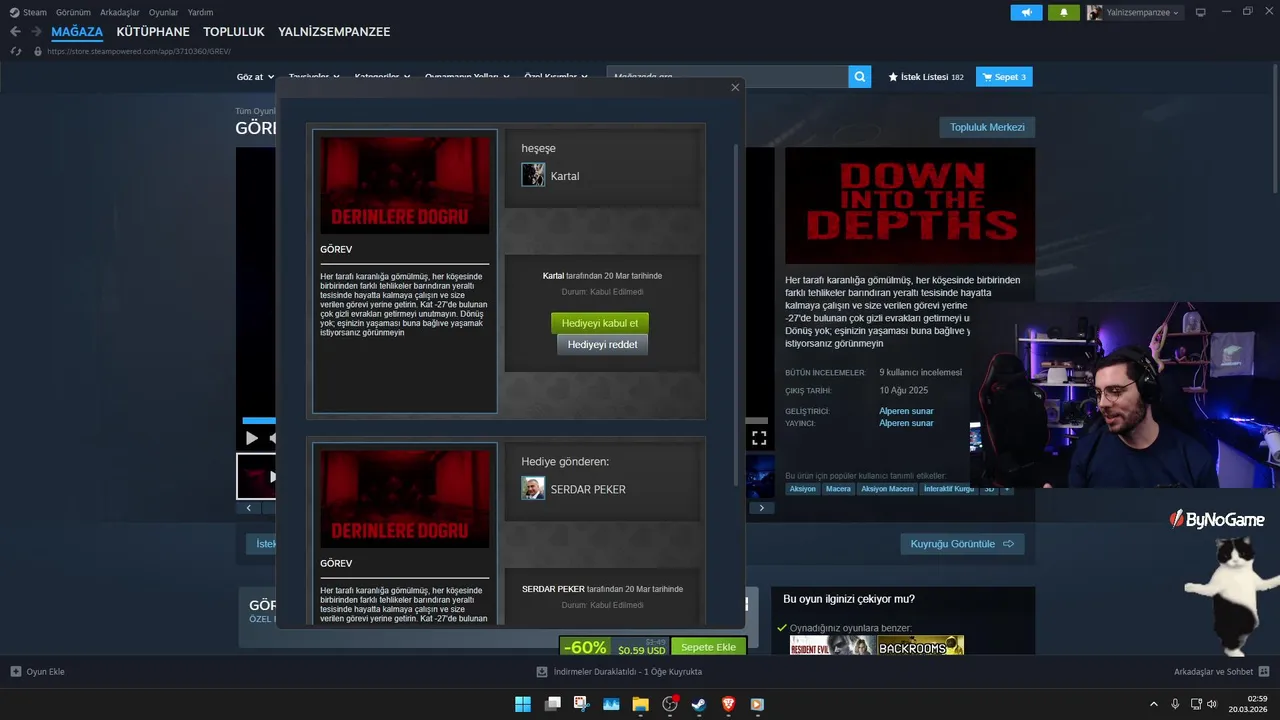Open the KÜTÜPHANE tab
1280x720 pixels.
(153, 32)
